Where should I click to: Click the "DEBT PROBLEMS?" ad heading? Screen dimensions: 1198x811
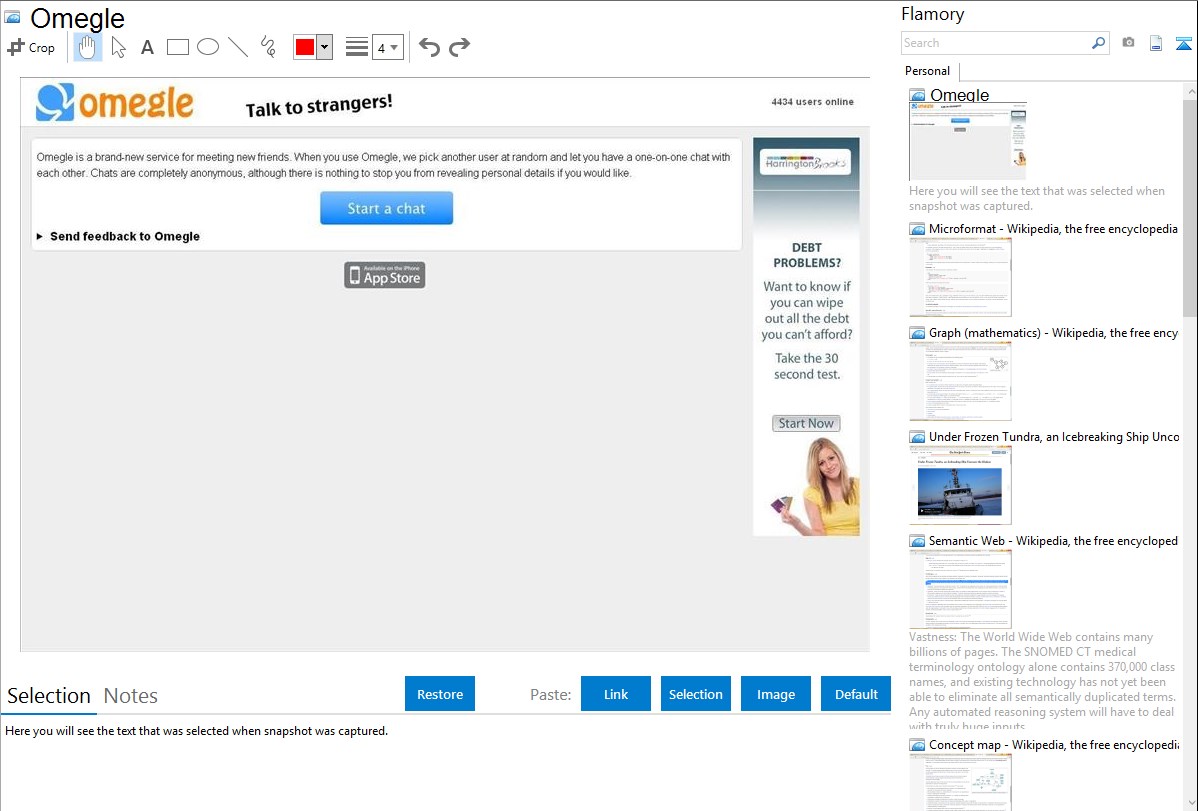pos(807,255)
